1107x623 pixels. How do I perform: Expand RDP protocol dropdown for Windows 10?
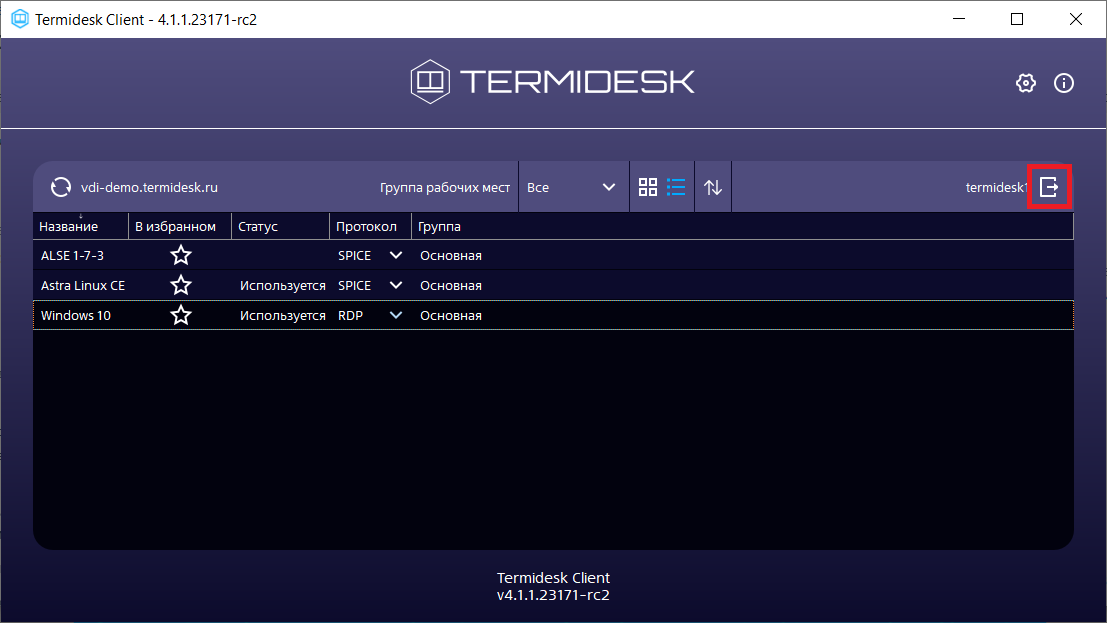tap(396, 316)
